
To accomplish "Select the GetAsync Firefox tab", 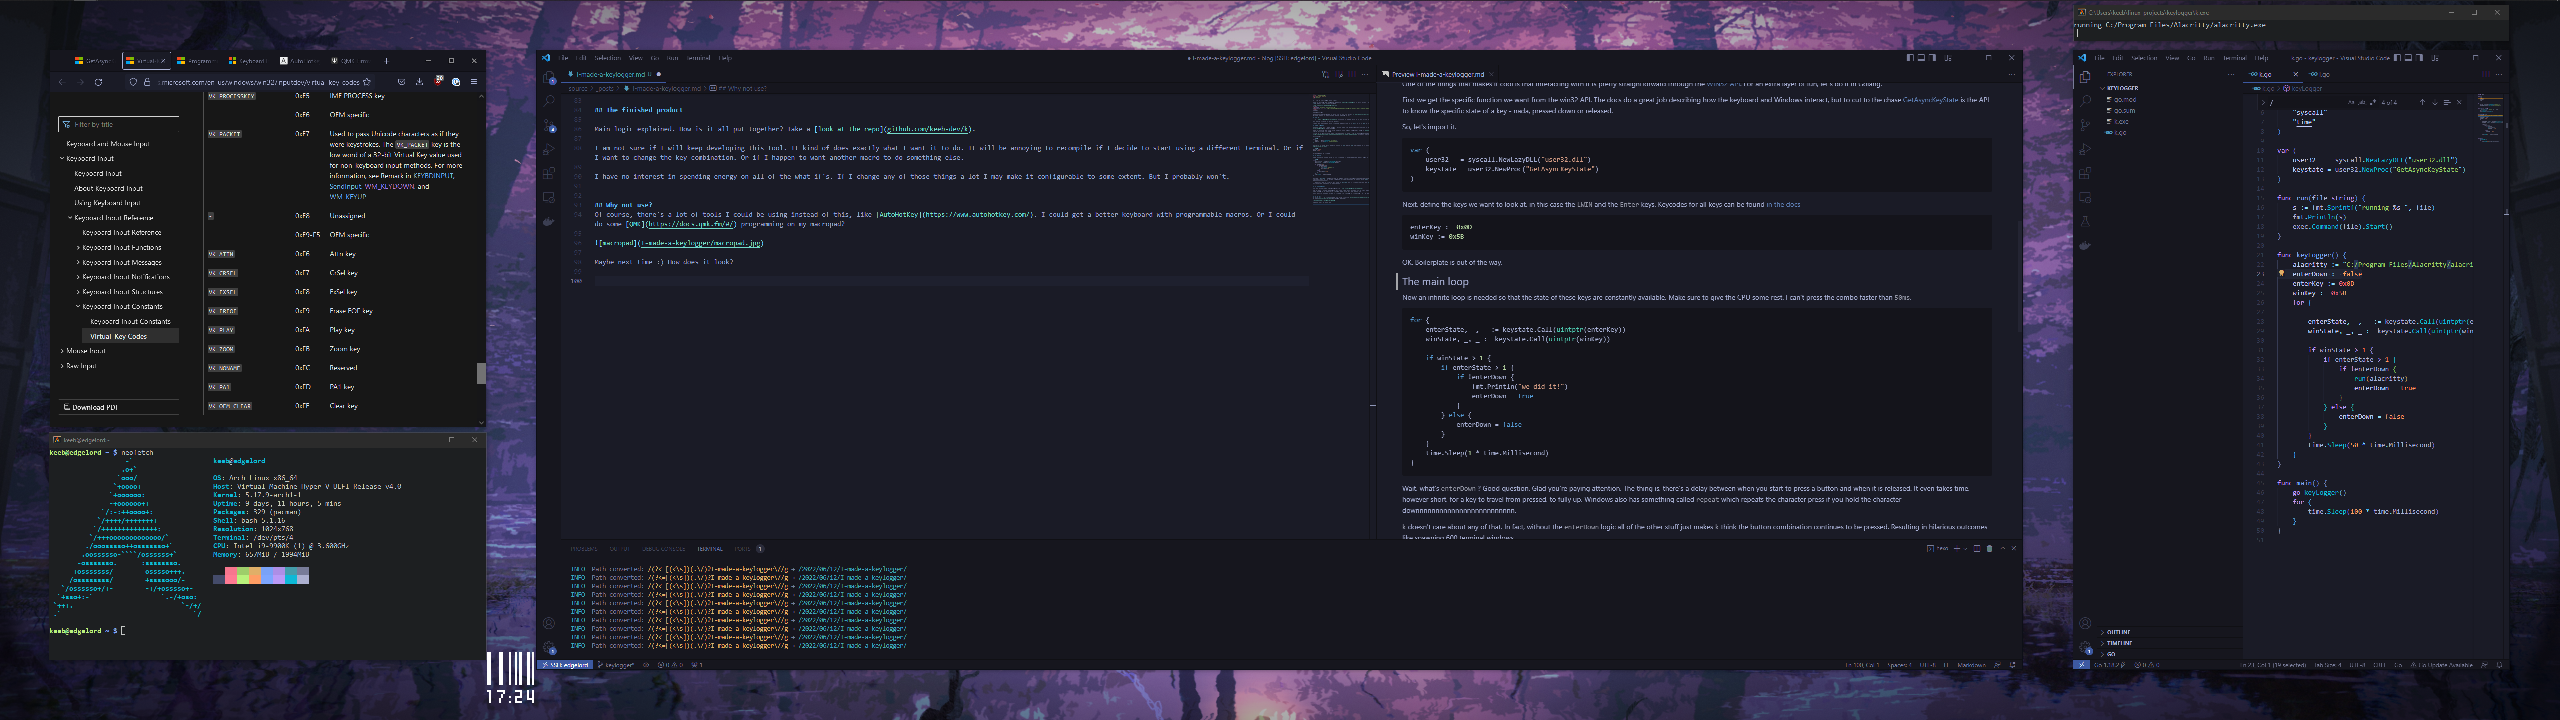I will [95, 61].
